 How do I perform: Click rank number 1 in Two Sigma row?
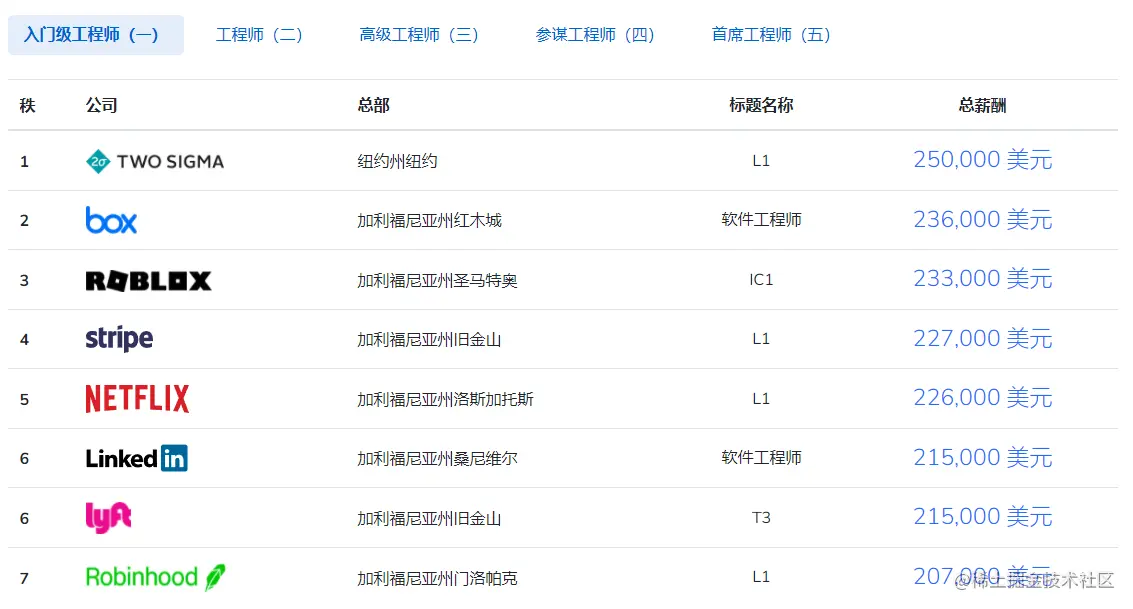click(x=25, y=161)
